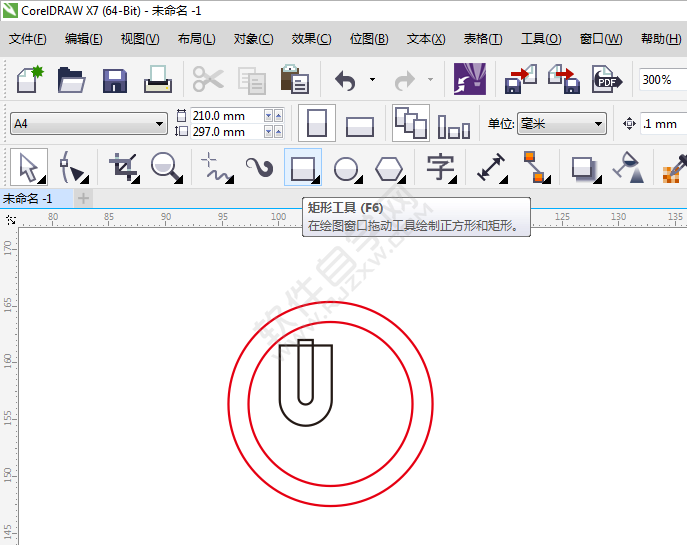The height and width of the screenshot is (545, 687).
Task: Open the 视图(V) menu
Action: point(140,39)
